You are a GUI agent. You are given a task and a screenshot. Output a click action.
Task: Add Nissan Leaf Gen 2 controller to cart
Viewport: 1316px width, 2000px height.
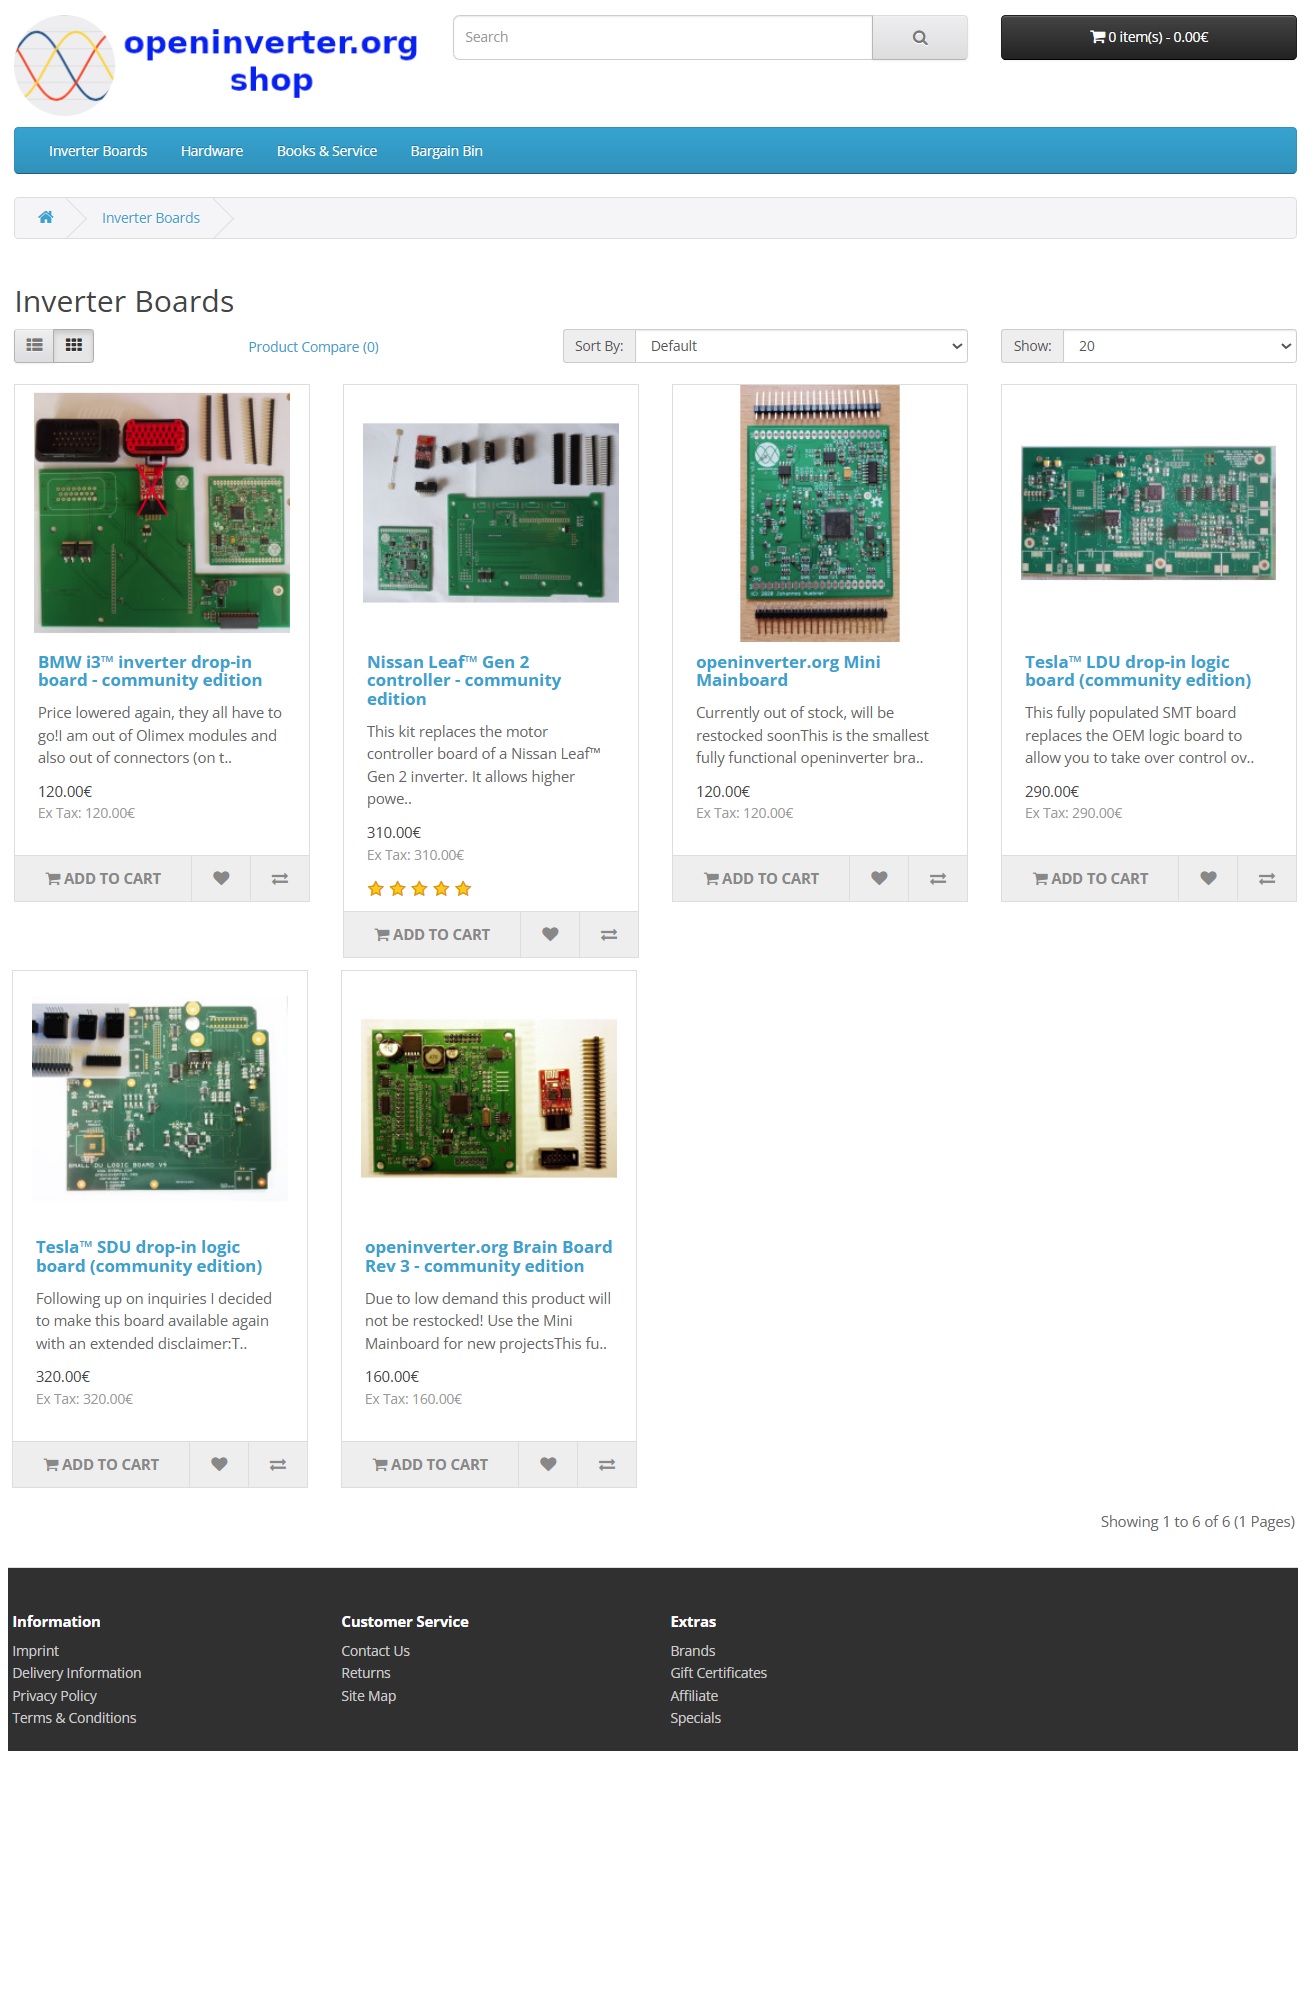pos(432,935)
